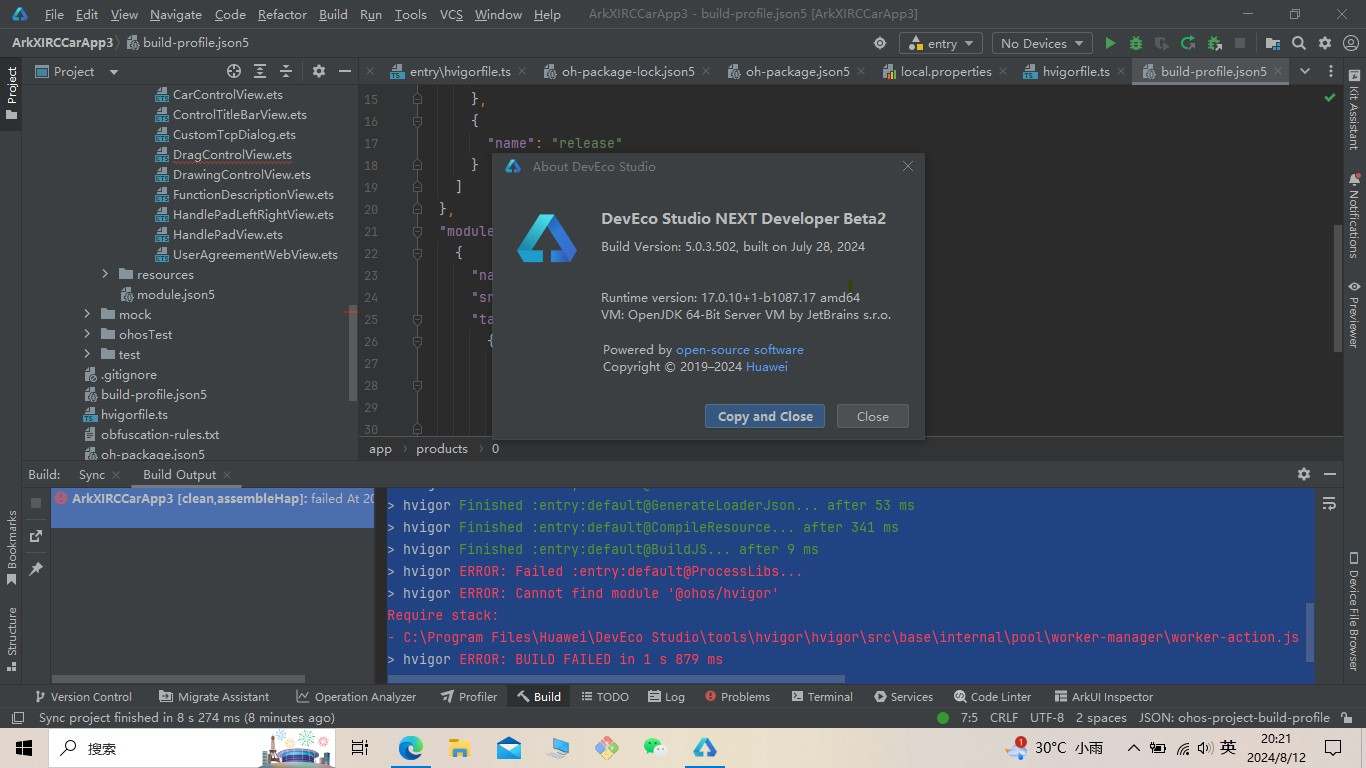Open Build panel settings gear
Image resolution: width=1366 pixels, height=768 pixels.
pos(1303,474)
